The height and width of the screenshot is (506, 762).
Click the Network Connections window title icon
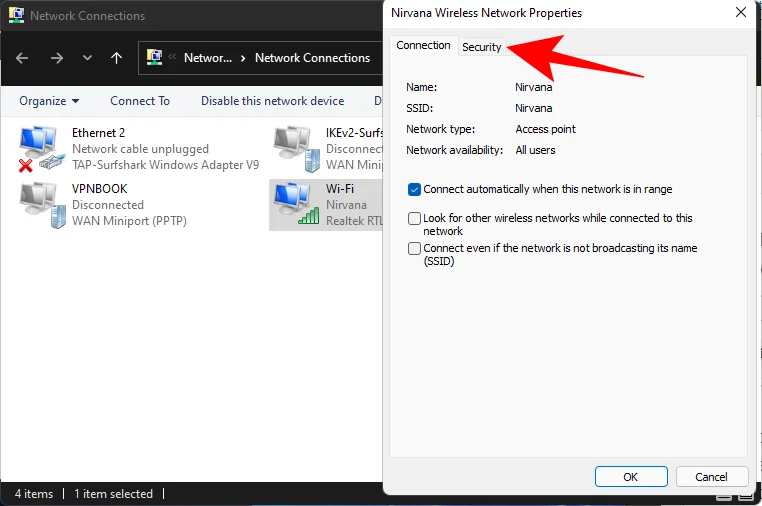tap(16, 16)
